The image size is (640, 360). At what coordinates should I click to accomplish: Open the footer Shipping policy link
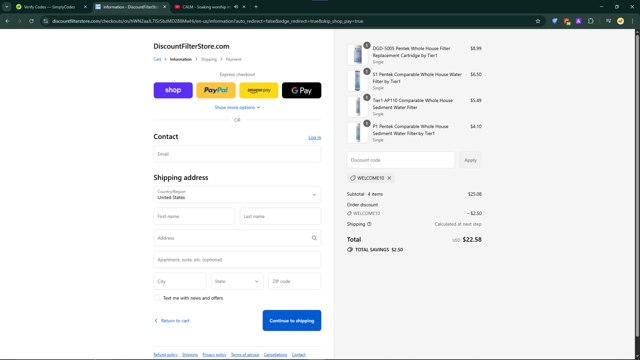pos(190,355)
